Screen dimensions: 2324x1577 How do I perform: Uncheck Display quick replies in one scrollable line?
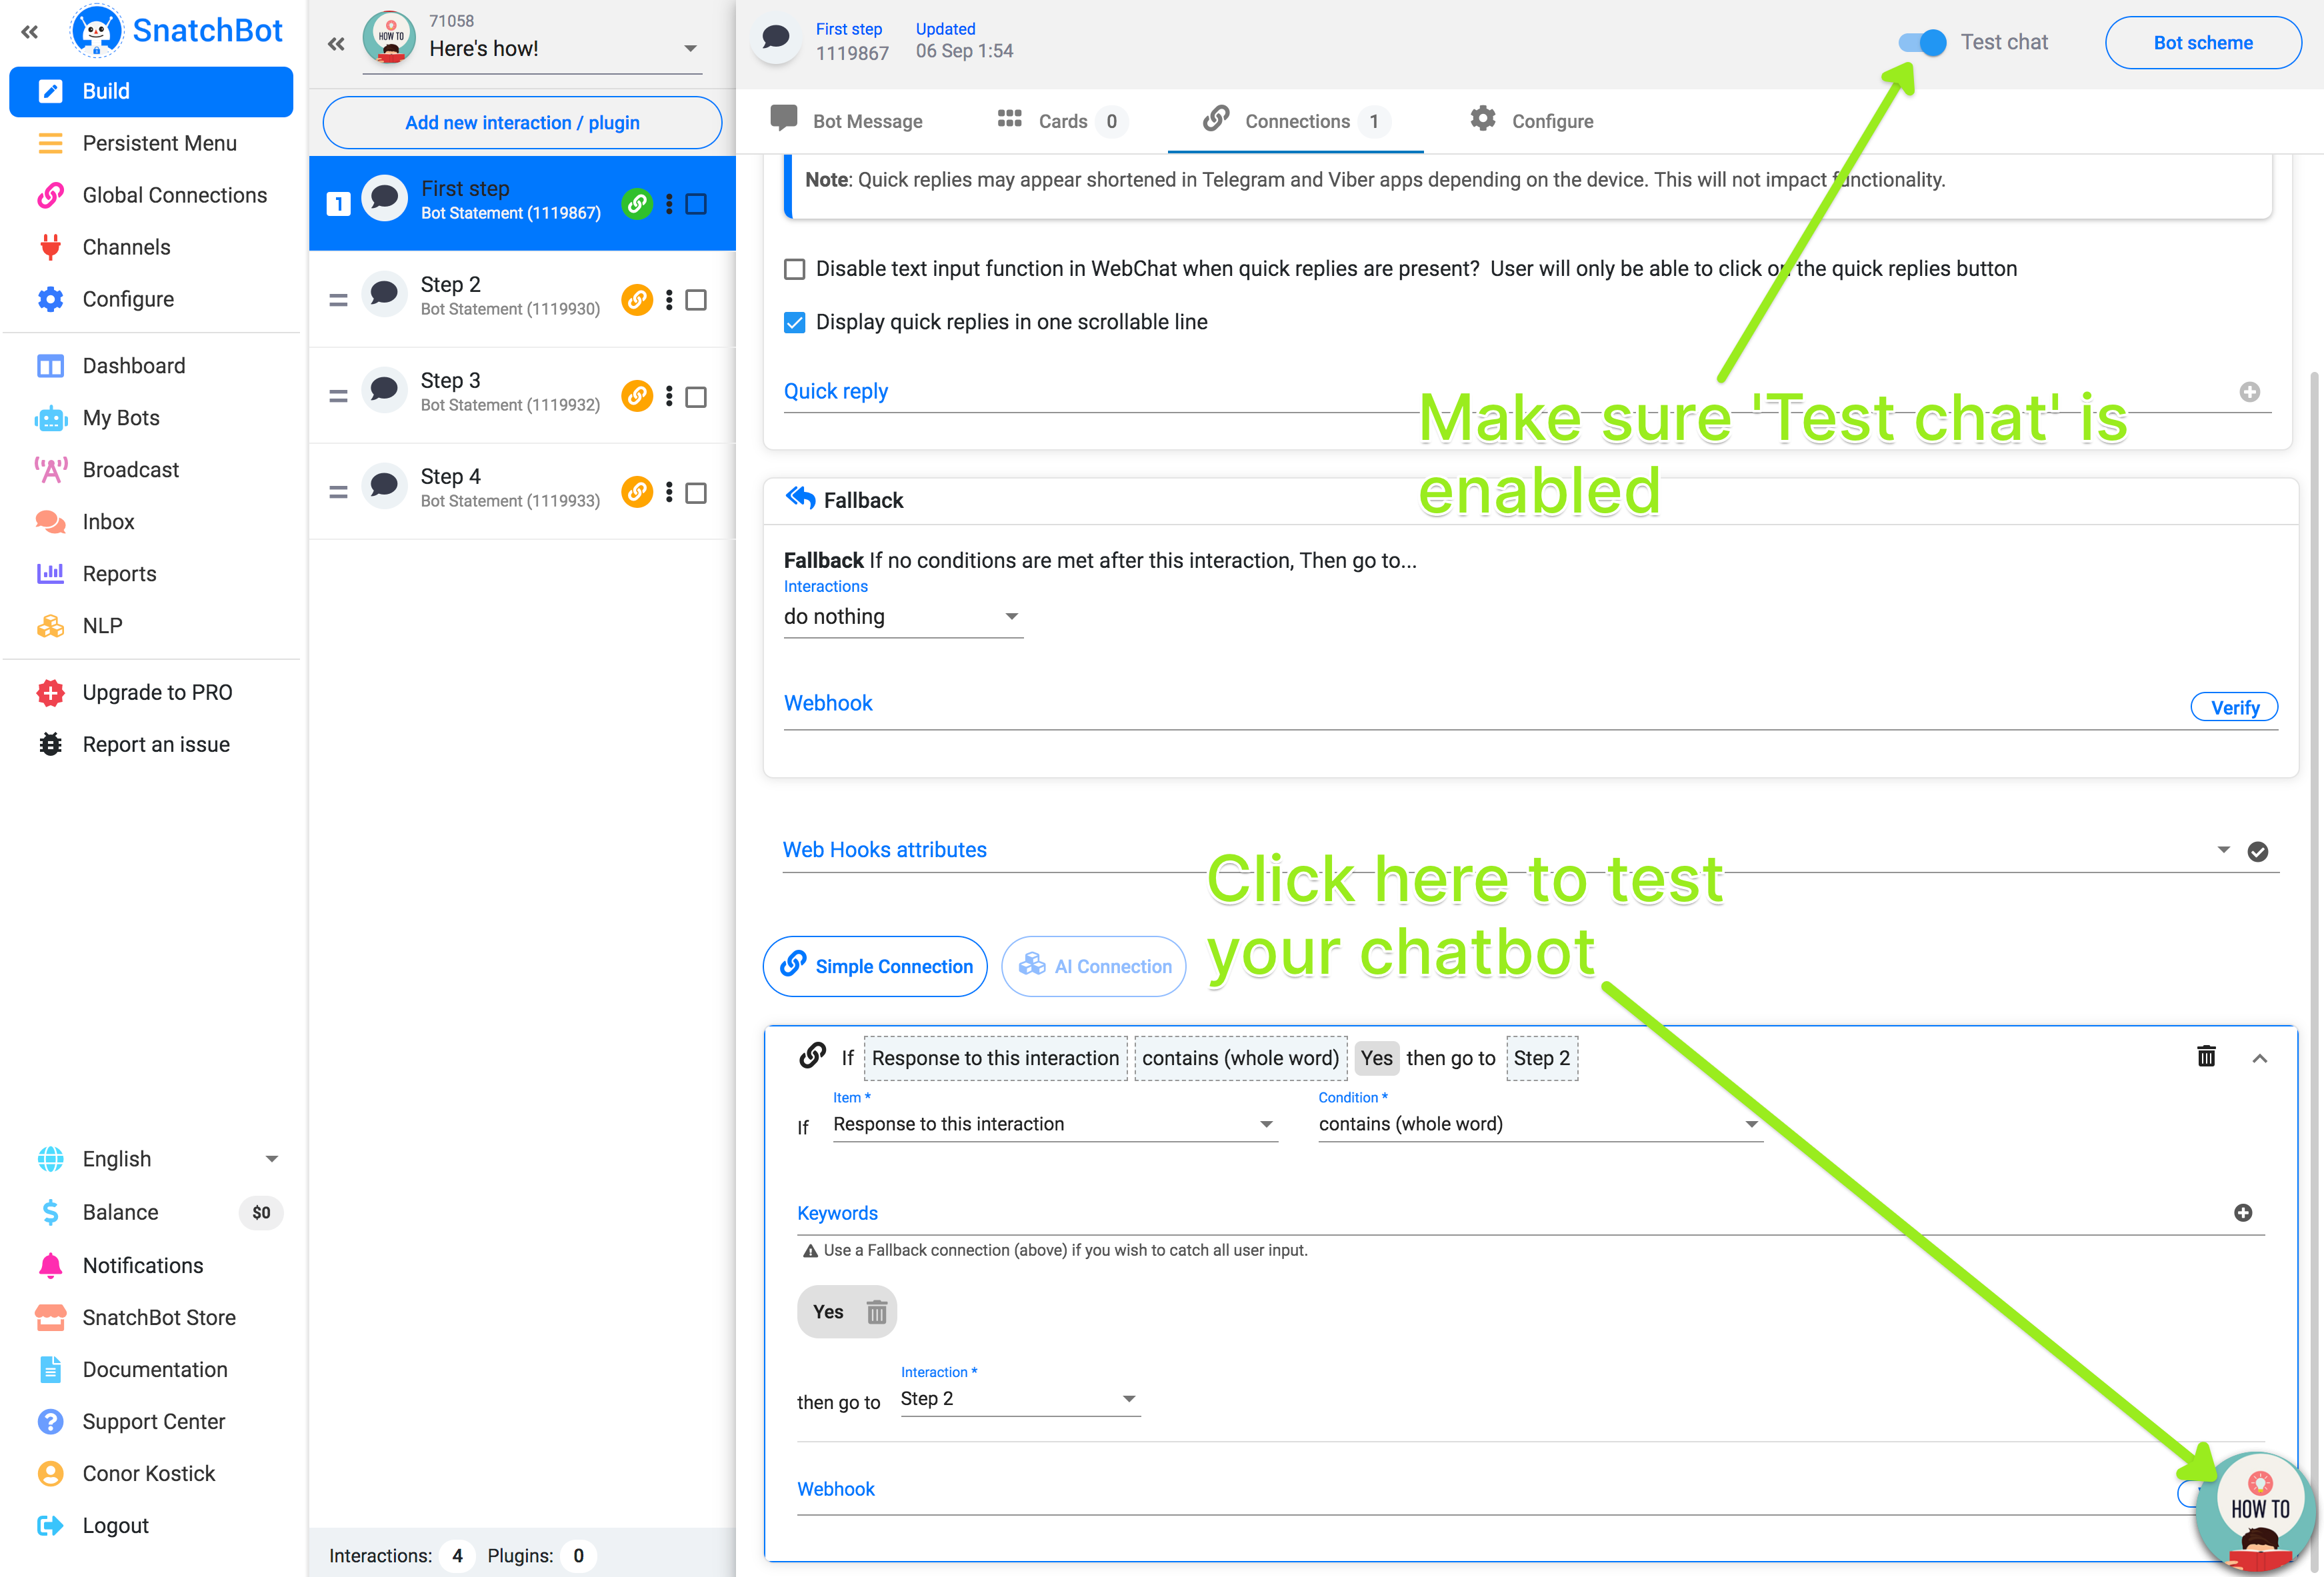tap(795, 322)
